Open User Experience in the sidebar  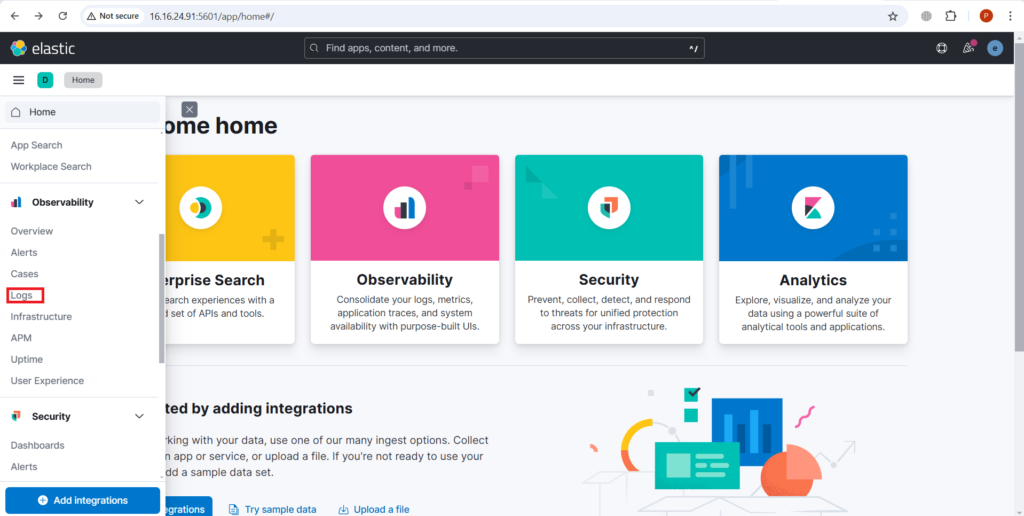pyautogui.click(x=47, y=381)
